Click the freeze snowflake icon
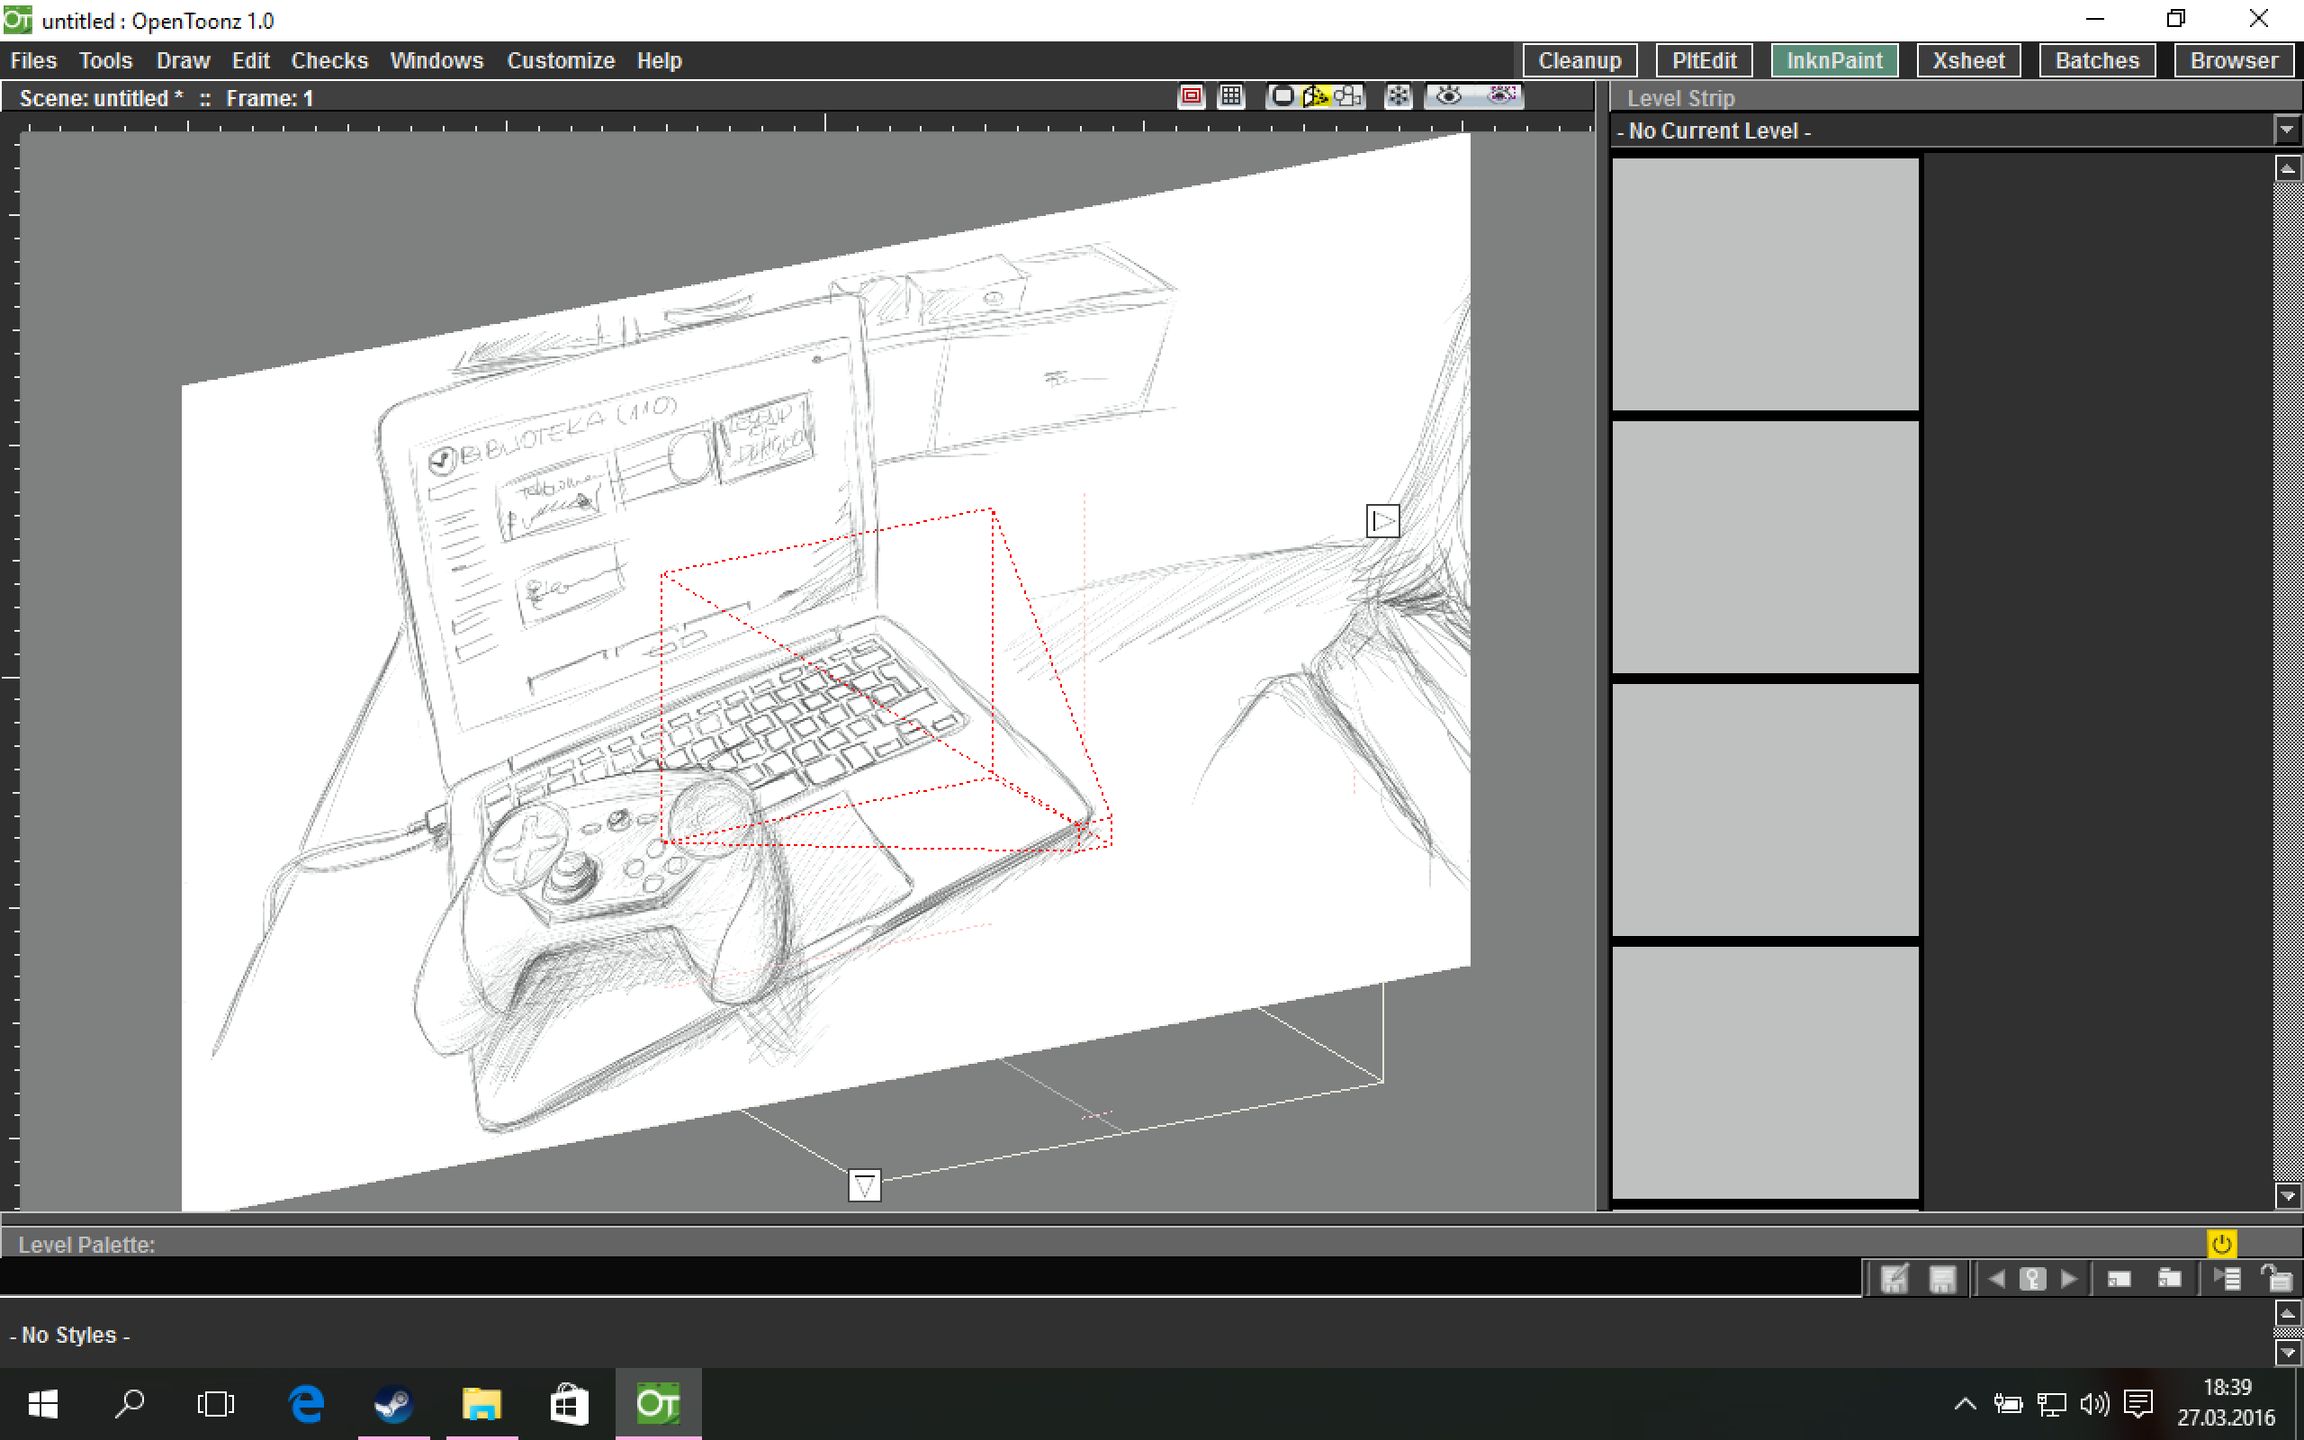 [x=1398, y=96]
